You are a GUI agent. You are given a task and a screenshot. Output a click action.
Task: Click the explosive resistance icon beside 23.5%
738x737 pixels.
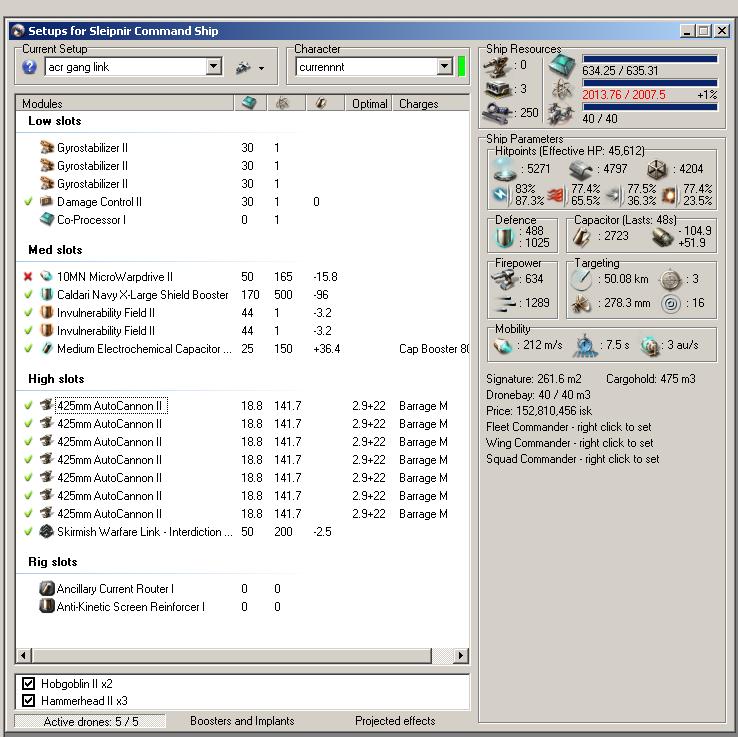pos(668,195)
